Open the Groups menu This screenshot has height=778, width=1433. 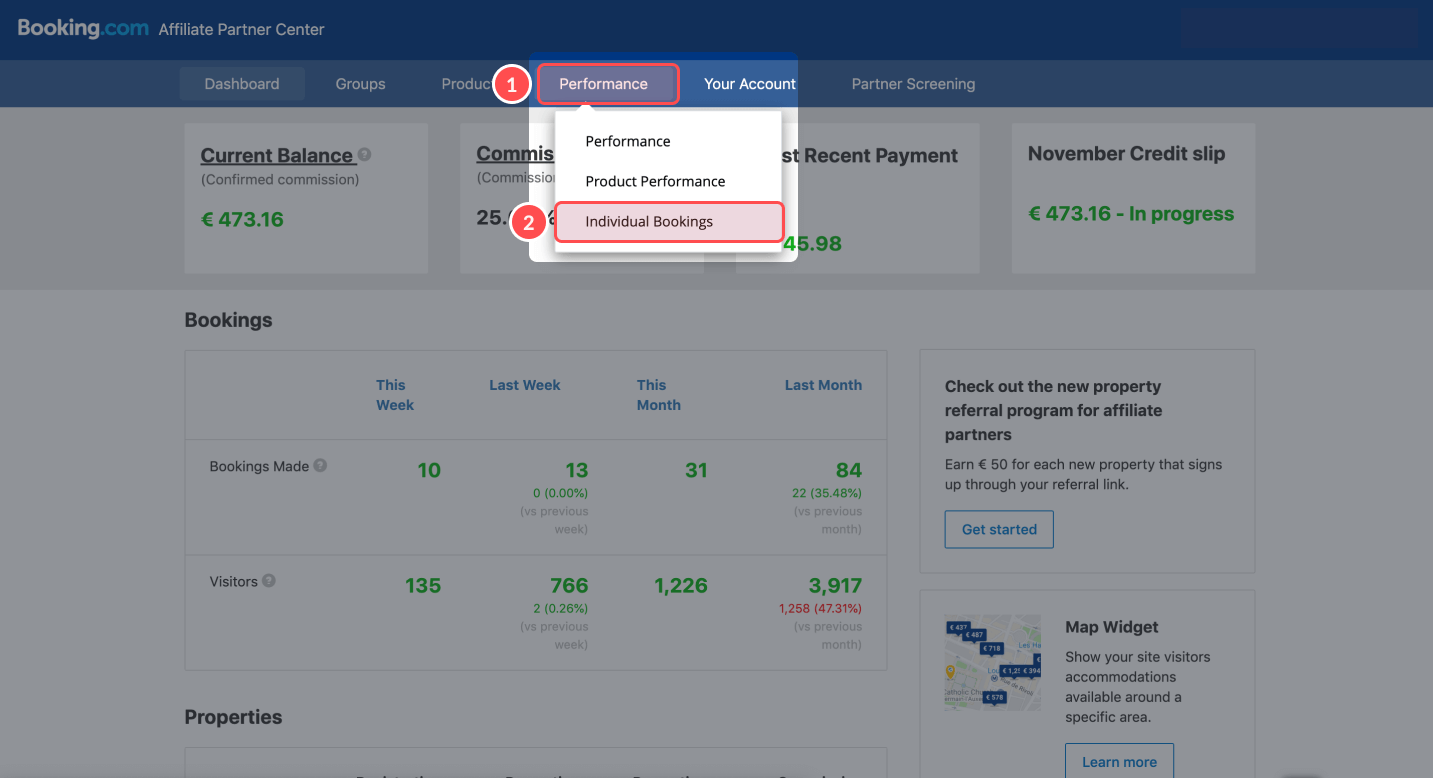360,84
